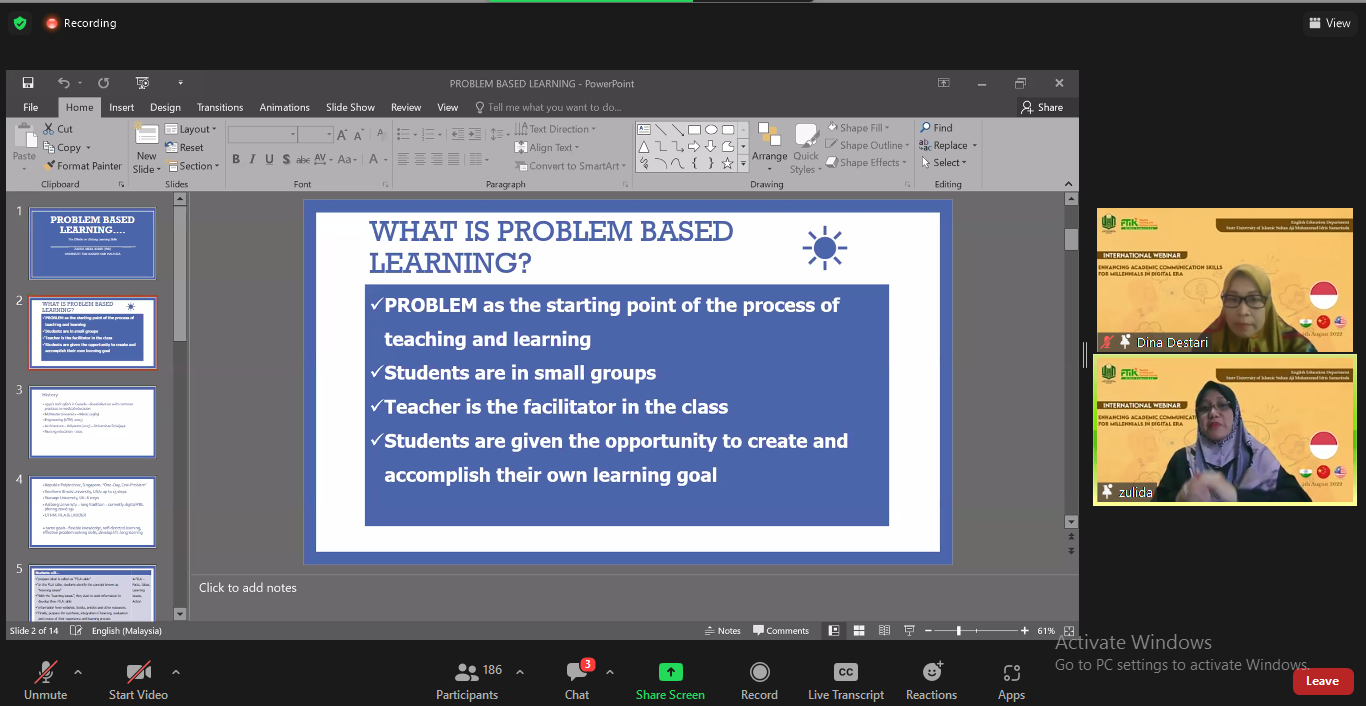Switch to the Design tab
The width and height of the screenshot is (1366, 706).
pyautogui.click(x=166, y=107)
